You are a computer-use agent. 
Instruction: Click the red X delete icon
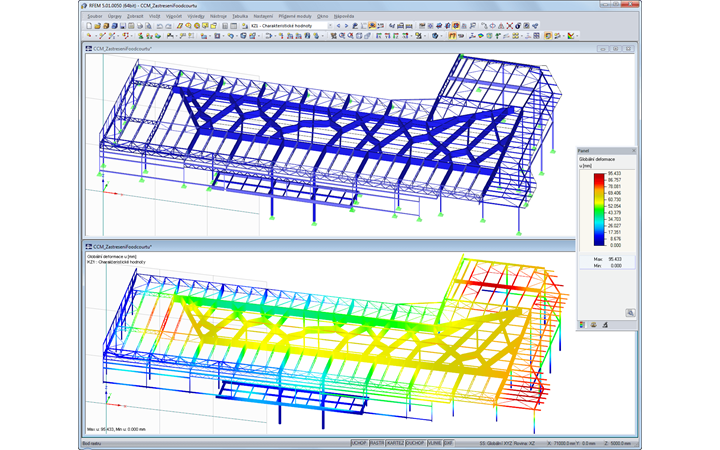coord(509,26)
